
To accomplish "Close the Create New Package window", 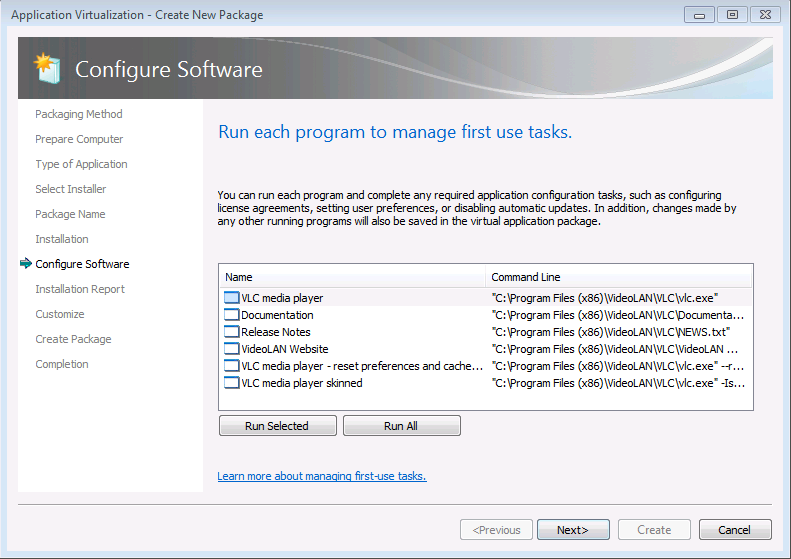I will click(765, 15).
